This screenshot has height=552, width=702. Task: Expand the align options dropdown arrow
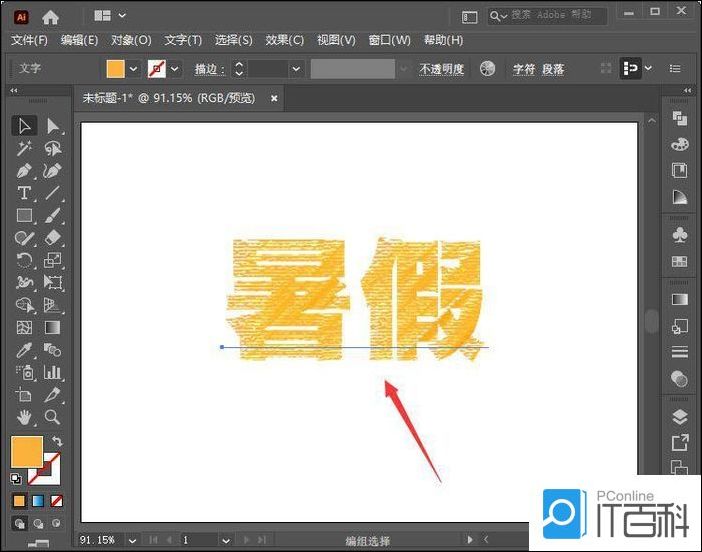[648, 68]
